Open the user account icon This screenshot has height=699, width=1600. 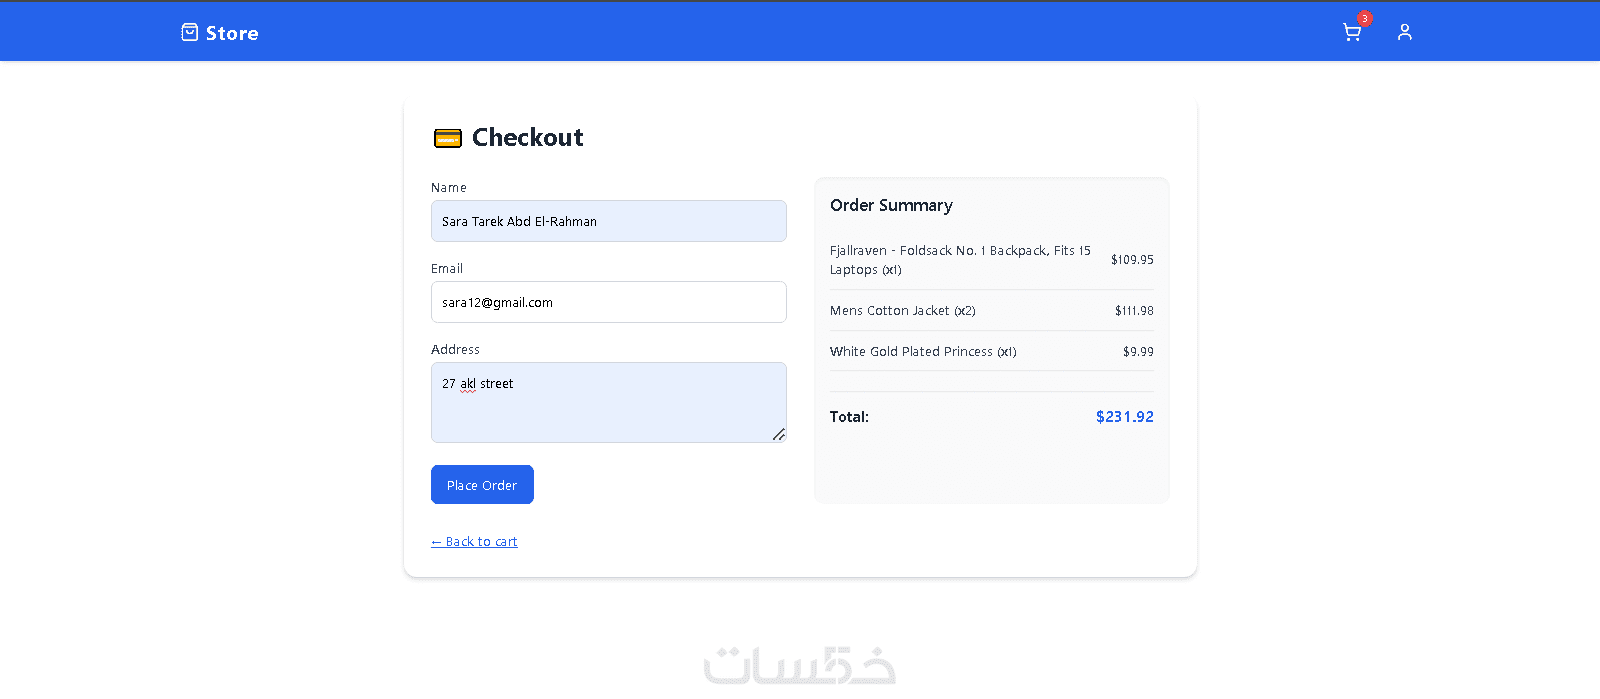coord(1405,32)
